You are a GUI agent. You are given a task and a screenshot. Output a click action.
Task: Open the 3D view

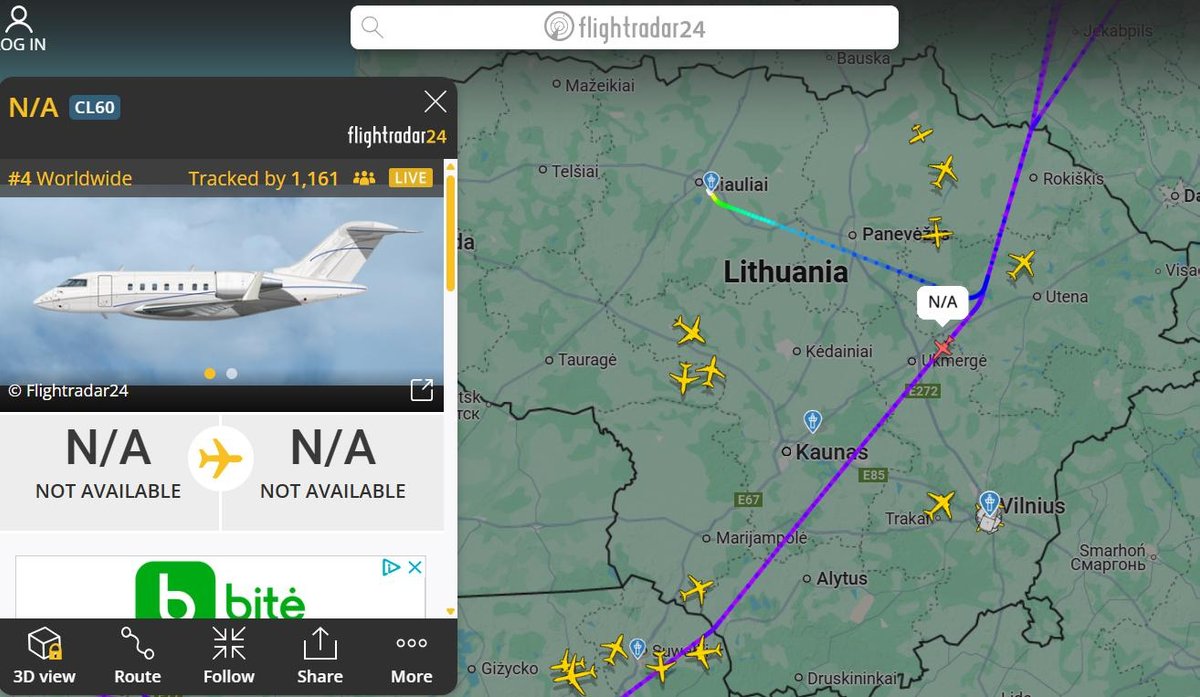click(x=44, y=654)
